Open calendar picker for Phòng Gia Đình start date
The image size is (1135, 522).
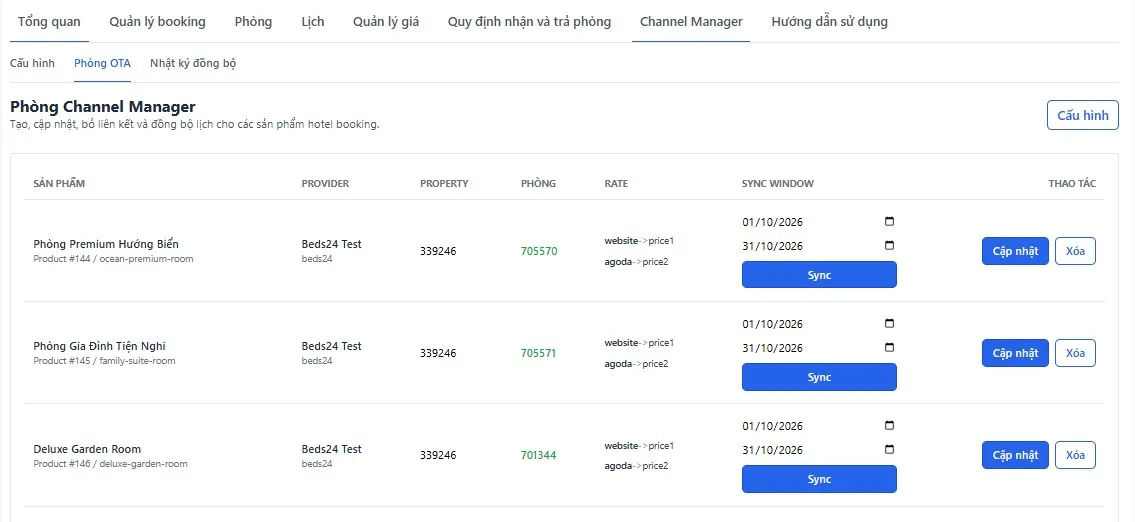tap(890, 324)
